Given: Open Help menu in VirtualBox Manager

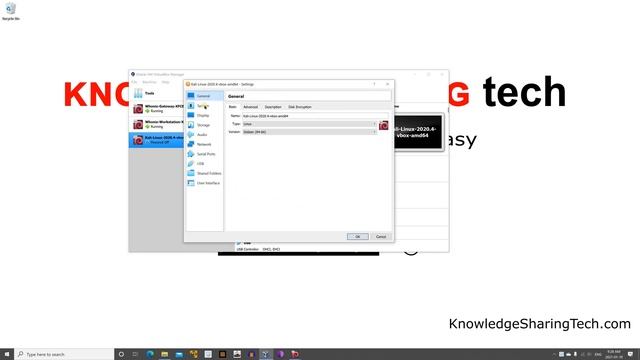Looking at the screenshot, I should (165, 82).
